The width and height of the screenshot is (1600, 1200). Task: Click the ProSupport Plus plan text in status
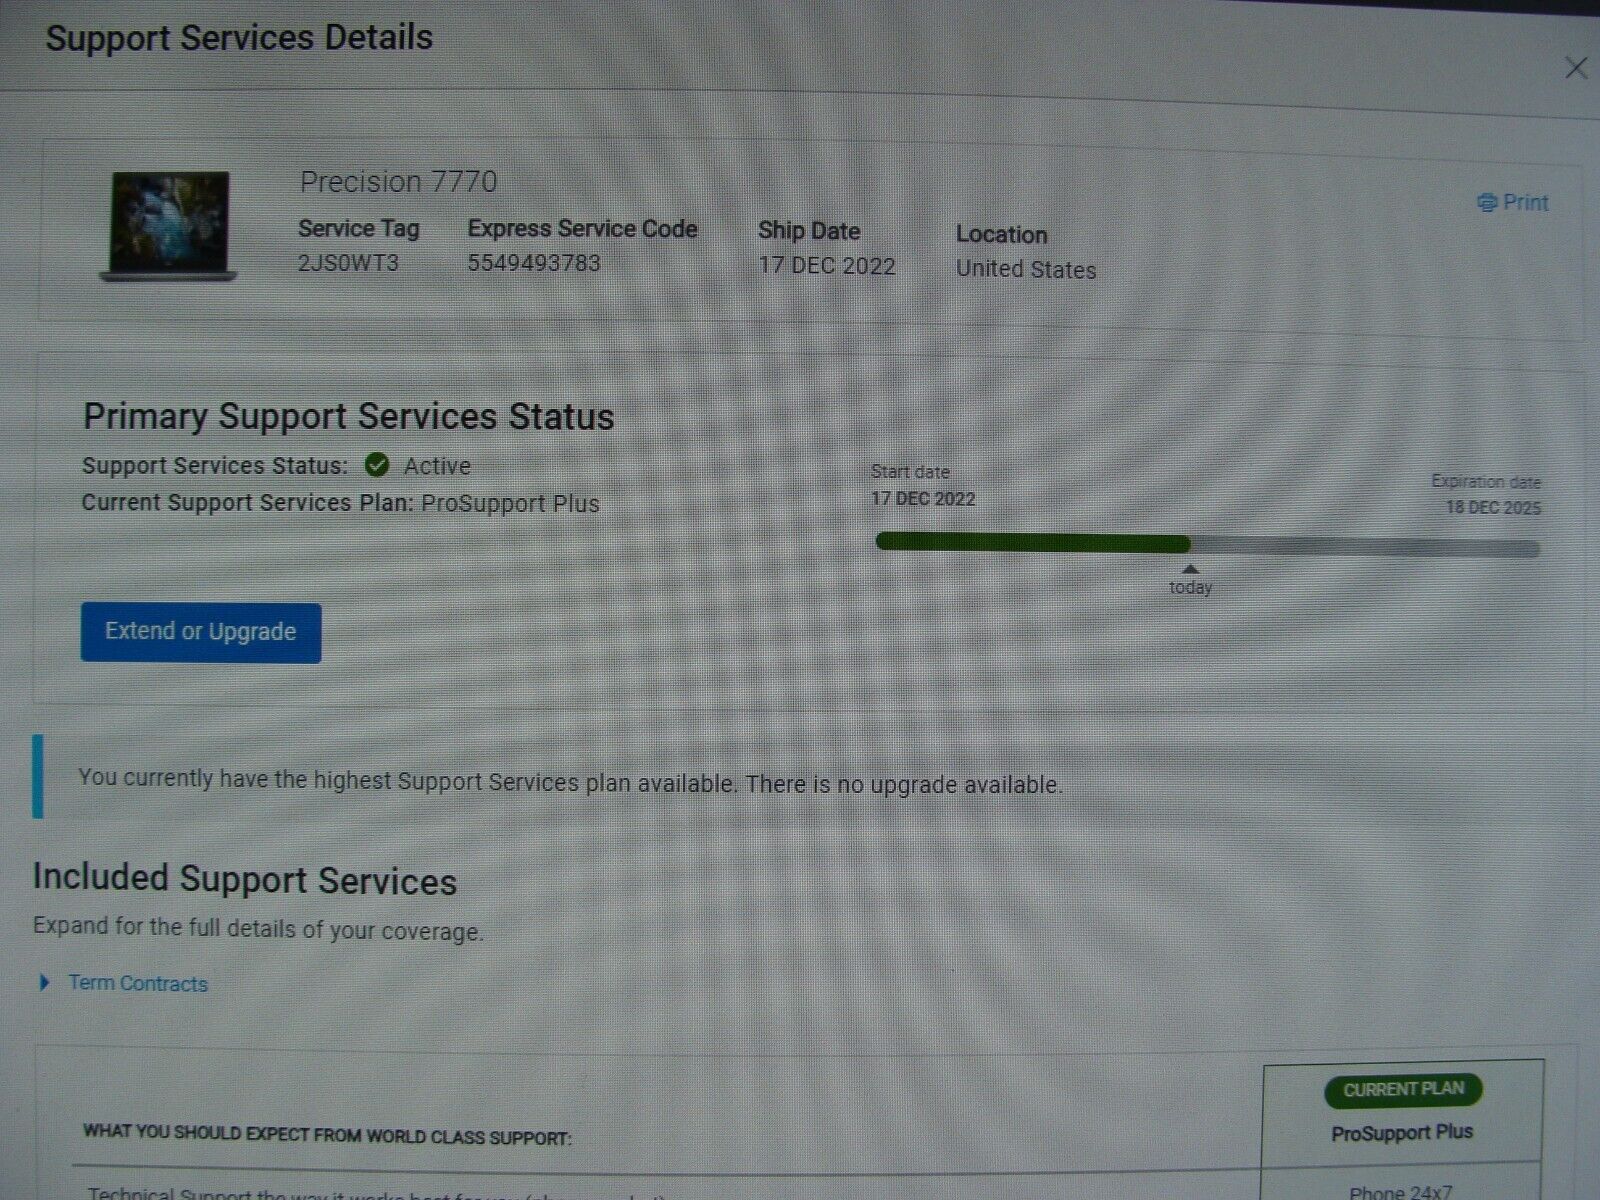(x=510, y=503)
